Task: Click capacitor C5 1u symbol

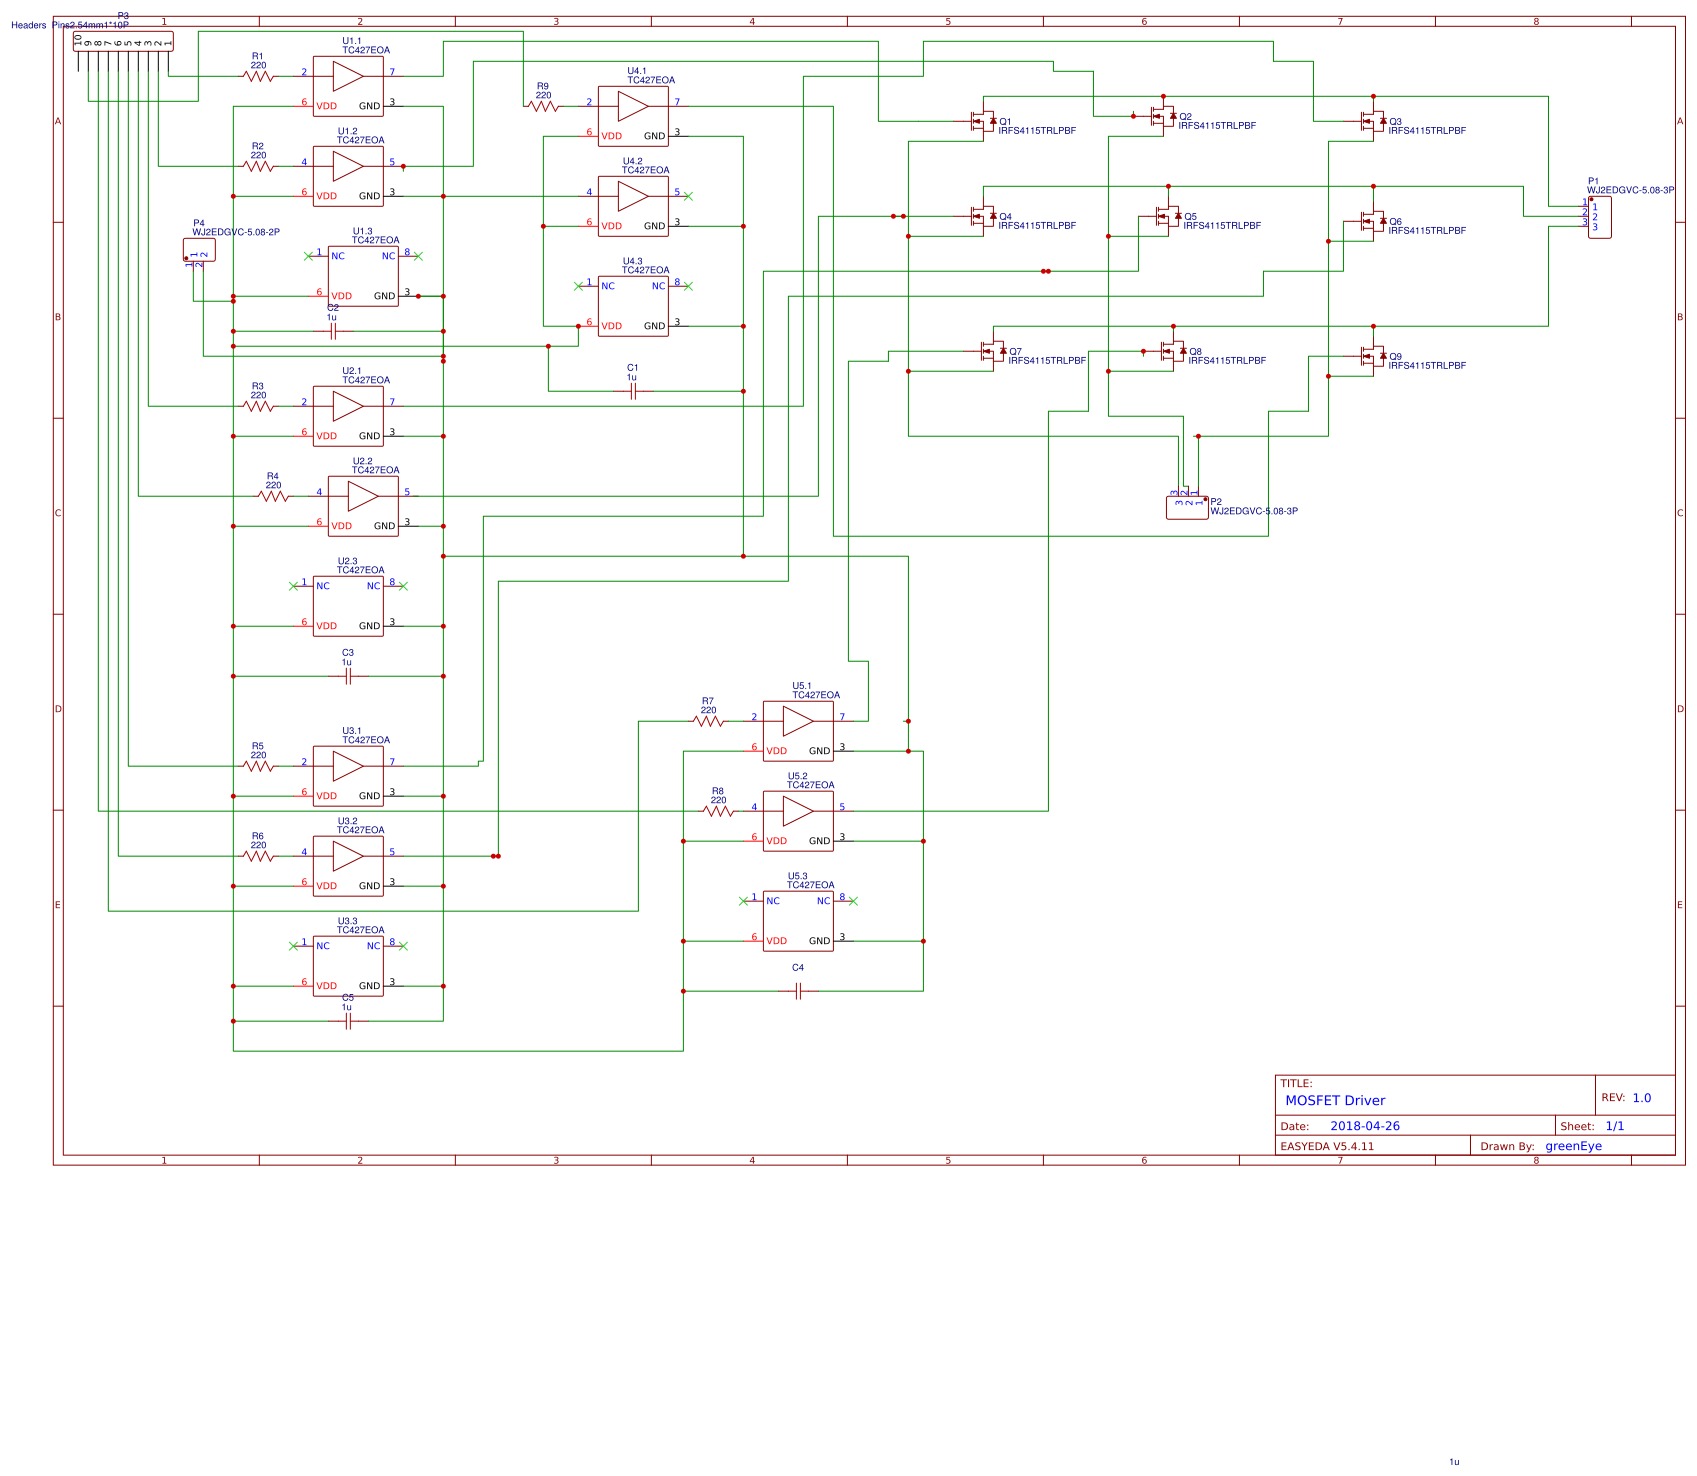Action: click(346, 1022)
